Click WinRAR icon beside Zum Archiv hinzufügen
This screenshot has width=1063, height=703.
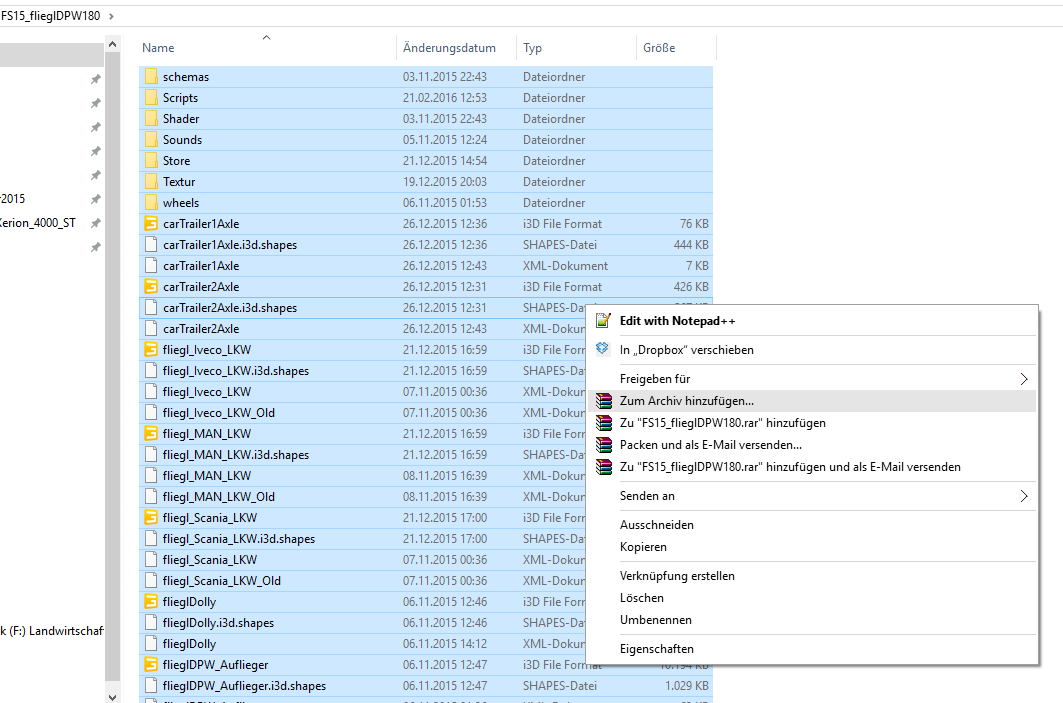(602, 401)
